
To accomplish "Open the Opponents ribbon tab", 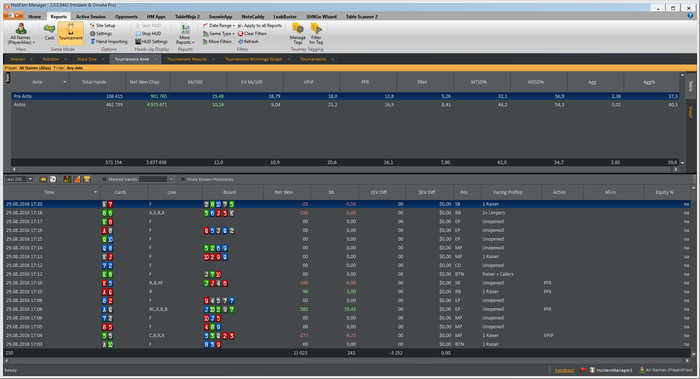I will (x=126, y=17).
